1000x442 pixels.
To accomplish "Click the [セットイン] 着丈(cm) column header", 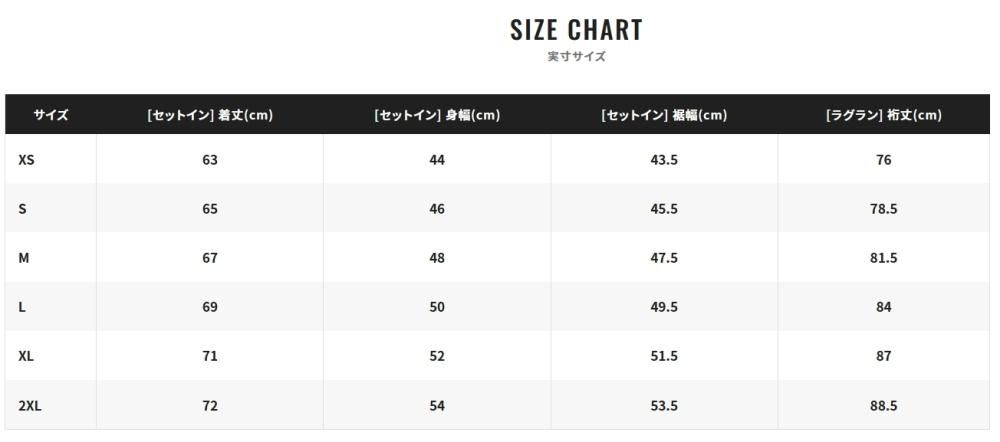I will (x=210, y=115).
